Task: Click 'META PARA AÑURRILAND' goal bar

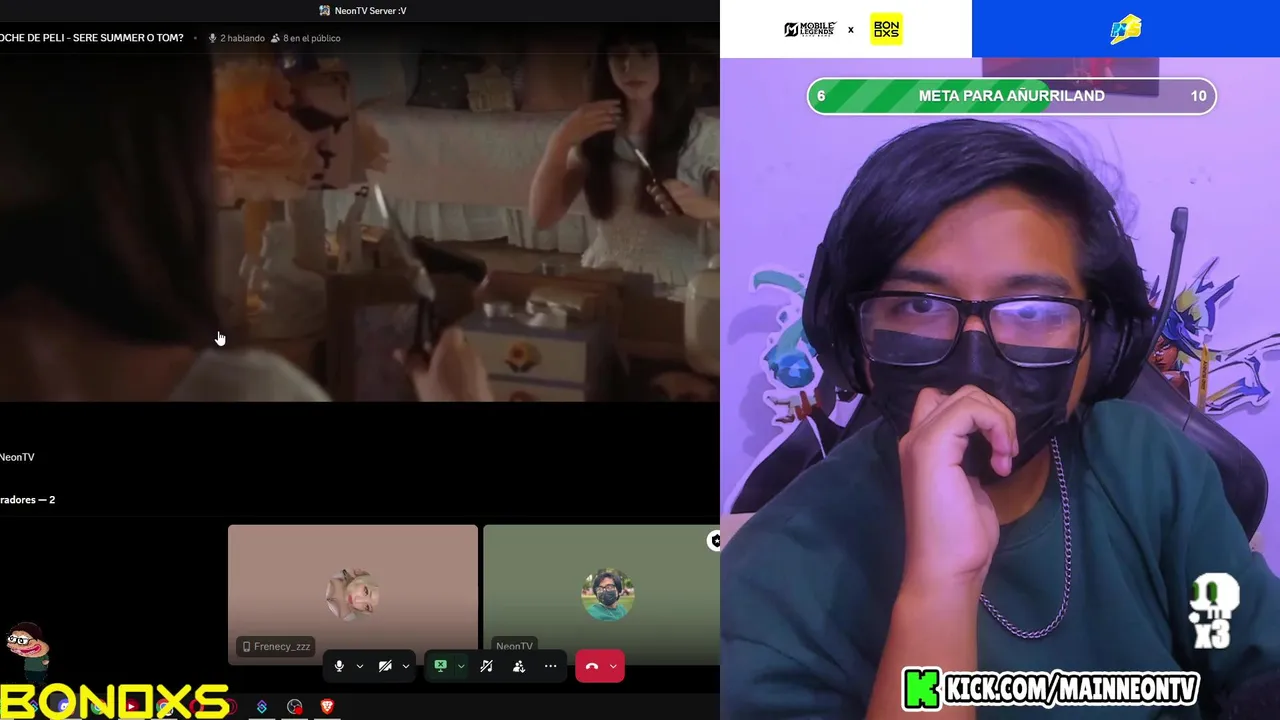Action: [1011, 96]
